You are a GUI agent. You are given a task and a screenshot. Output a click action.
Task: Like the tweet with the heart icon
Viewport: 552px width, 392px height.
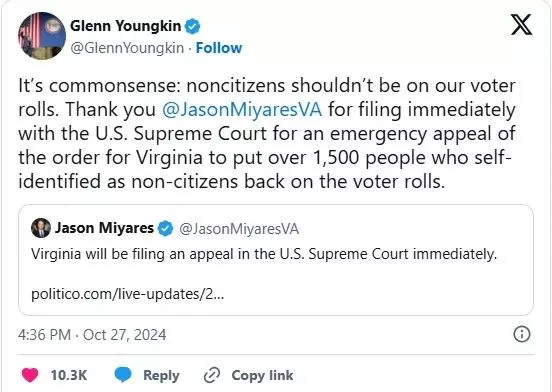[30, 375]
